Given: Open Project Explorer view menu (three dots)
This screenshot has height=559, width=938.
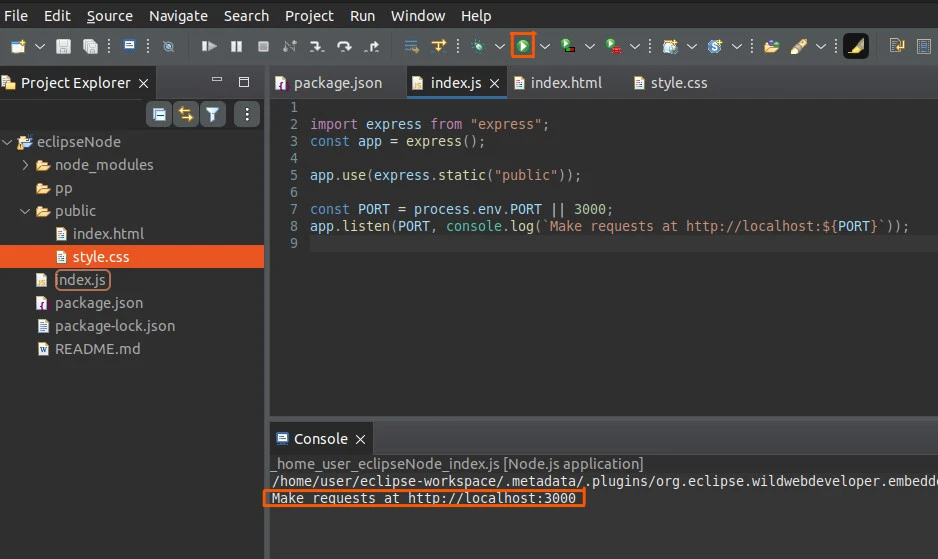Looking at the screenshot, I should (246, 115).
